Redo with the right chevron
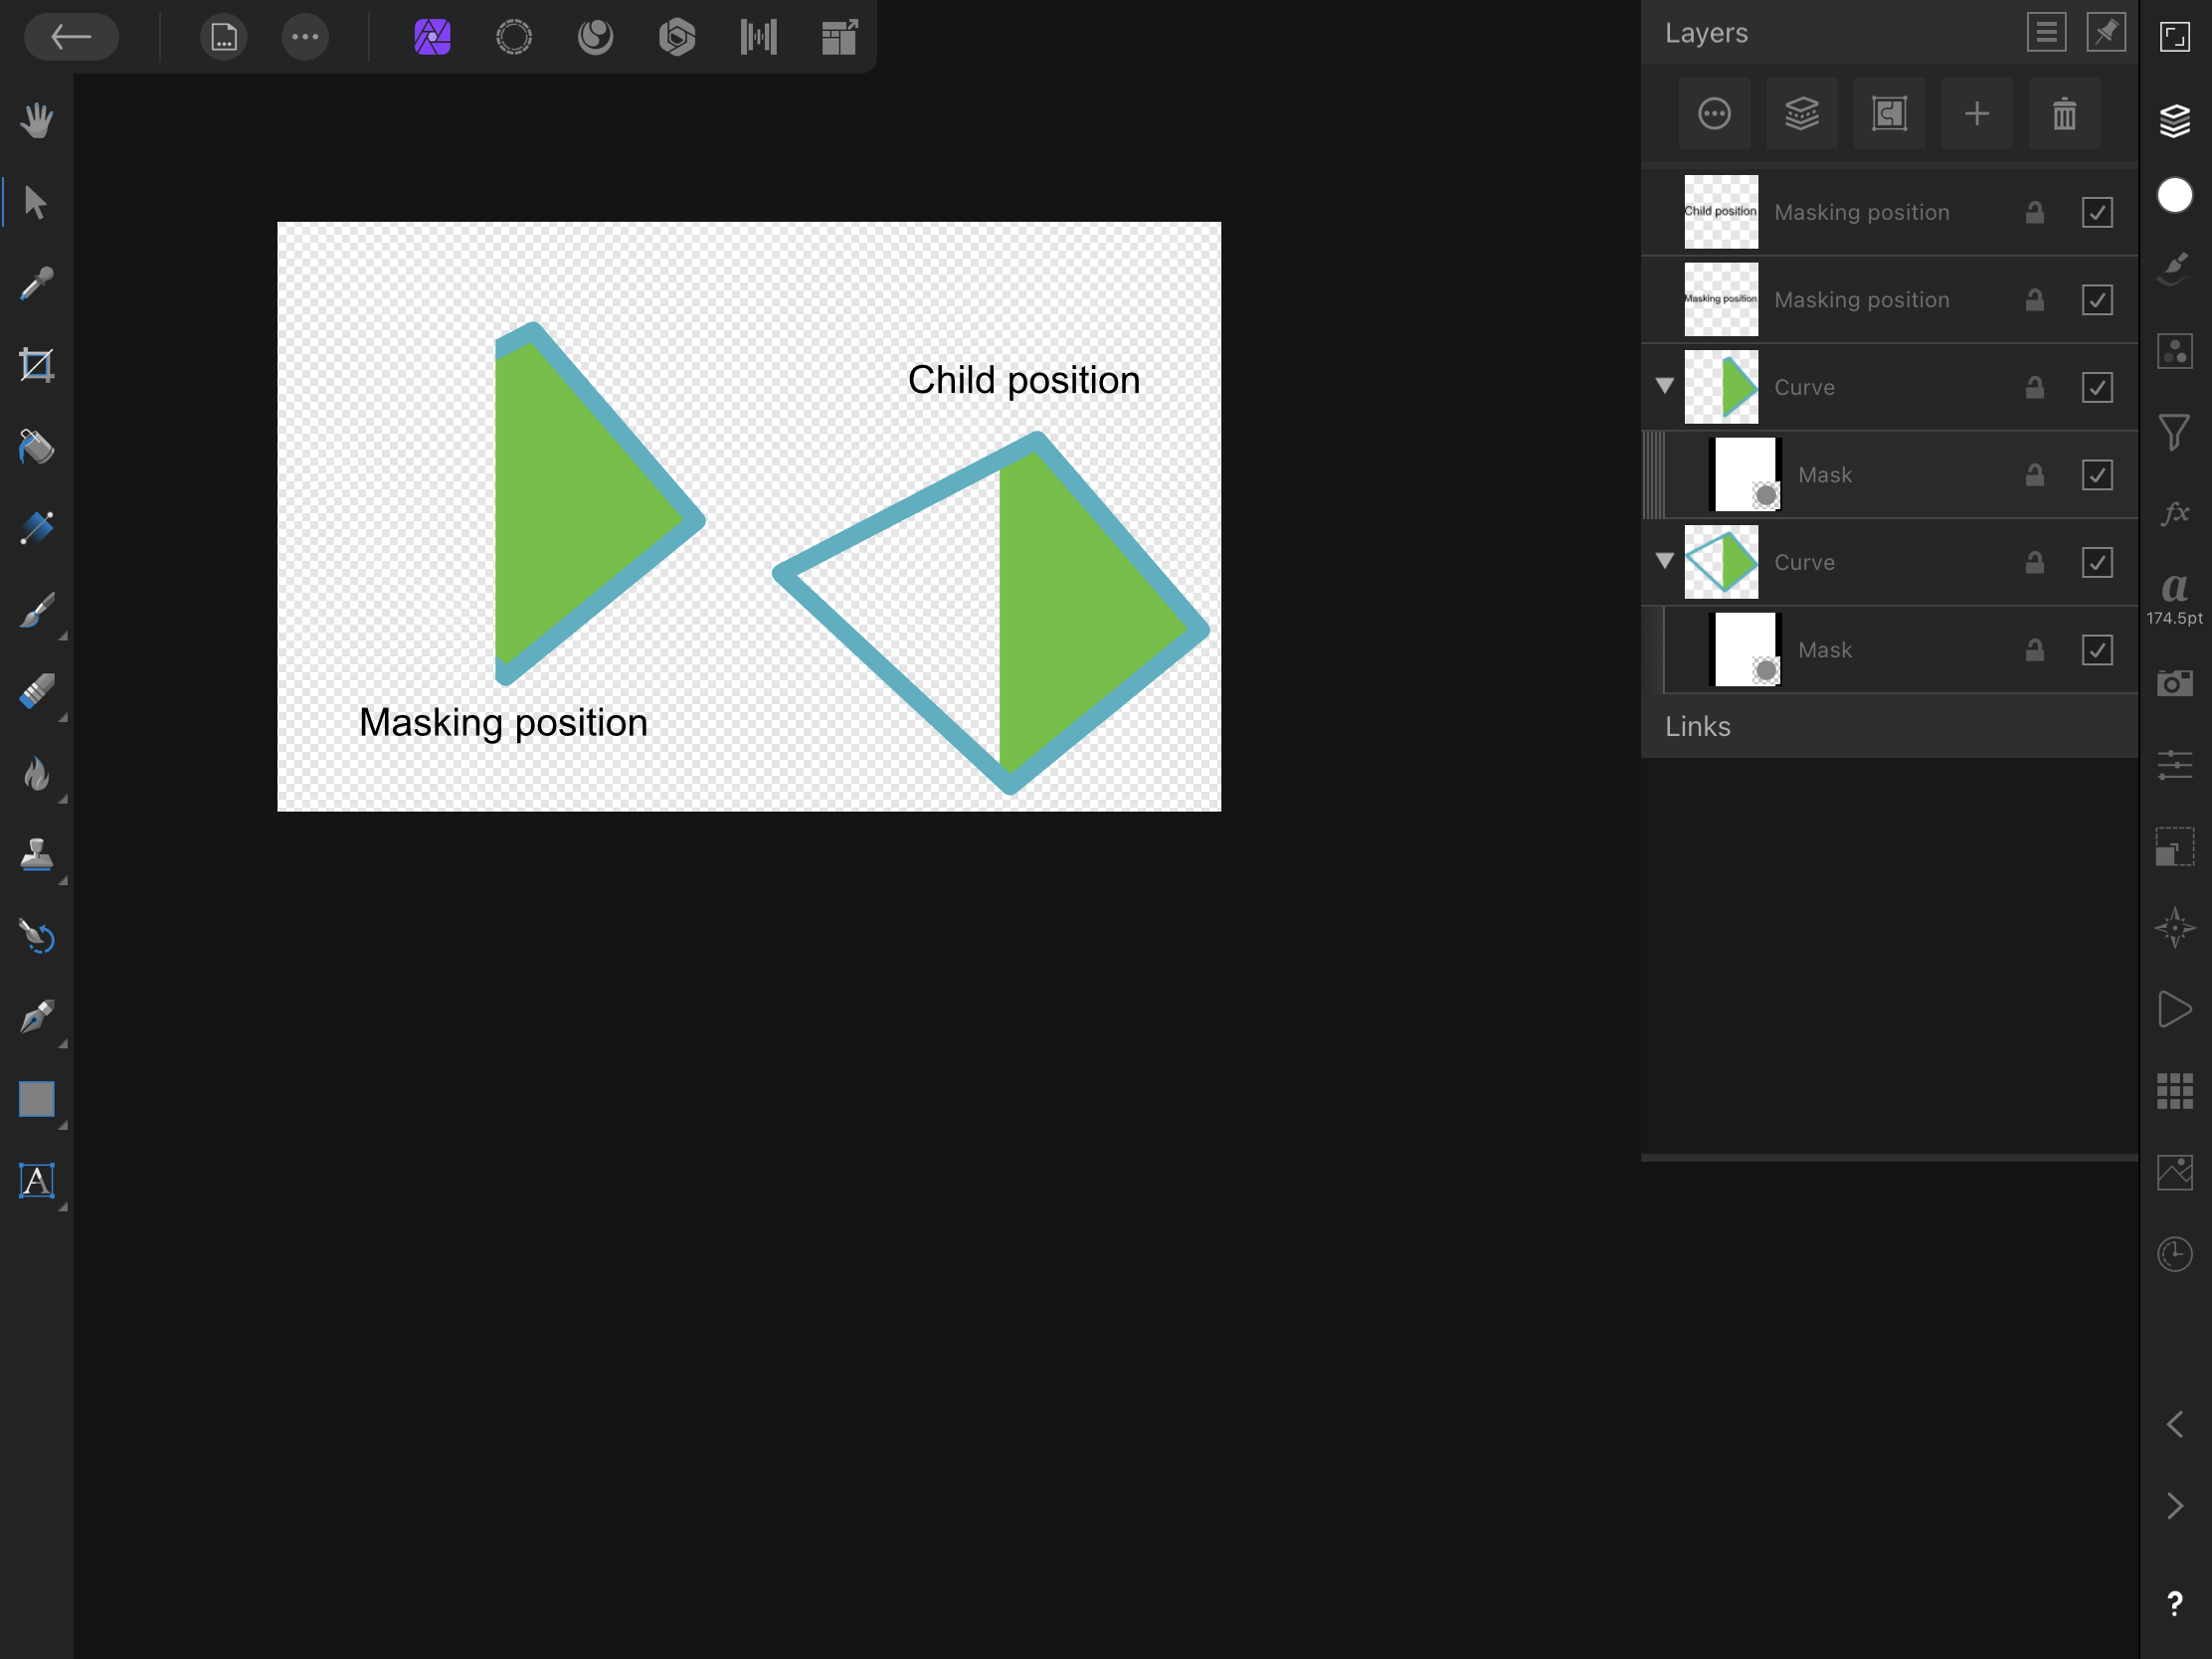2212x1659 pixels. 2174,1506
